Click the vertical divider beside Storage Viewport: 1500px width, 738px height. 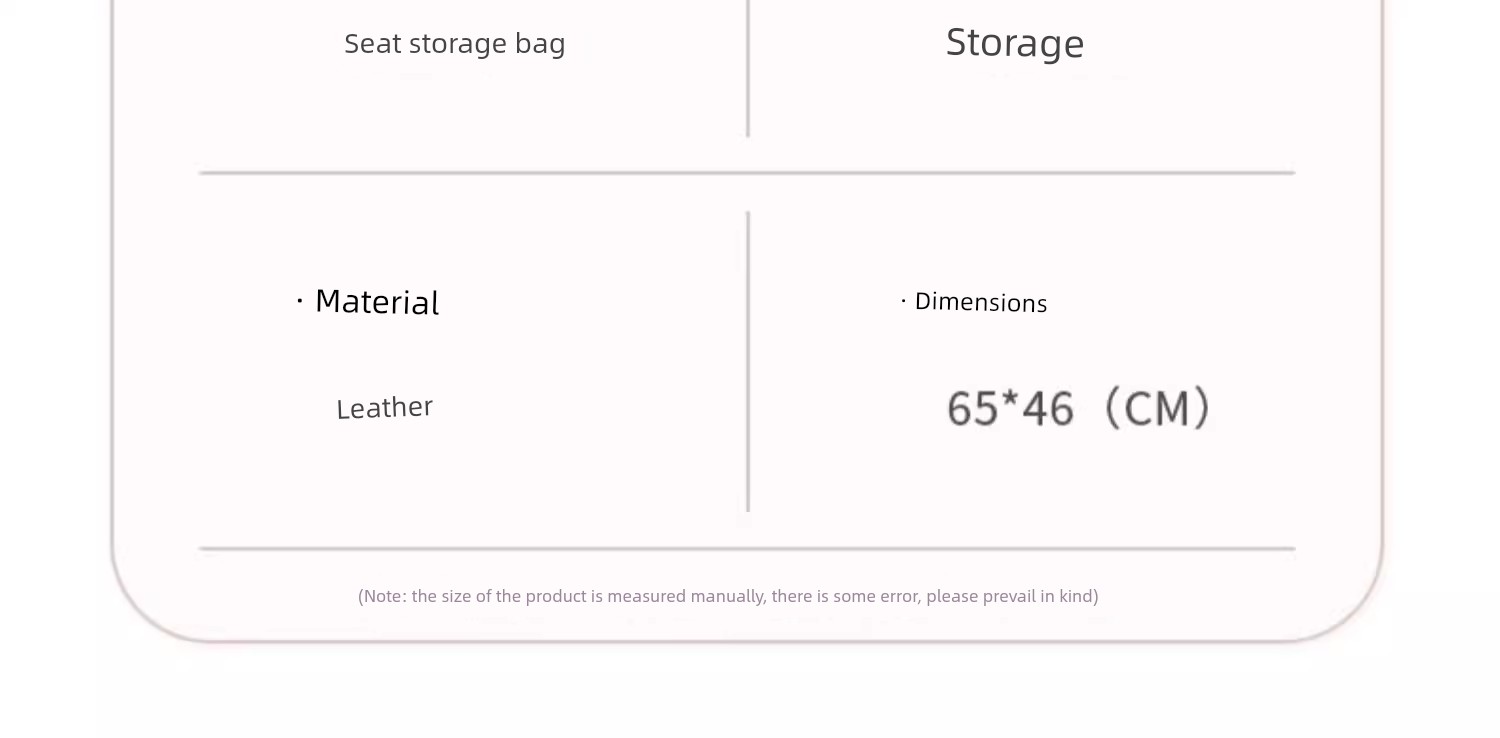point(748,68)
